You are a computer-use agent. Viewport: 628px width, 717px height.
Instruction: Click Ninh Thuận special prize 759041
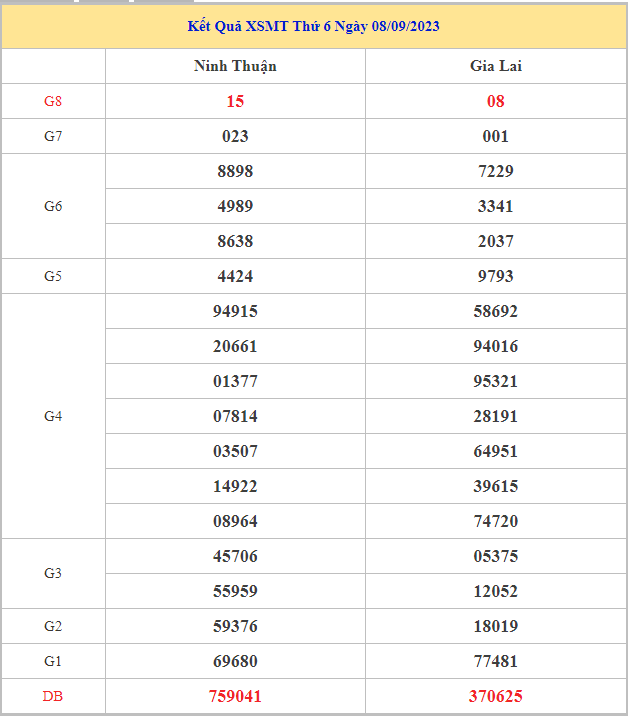[x=235, y=696]
